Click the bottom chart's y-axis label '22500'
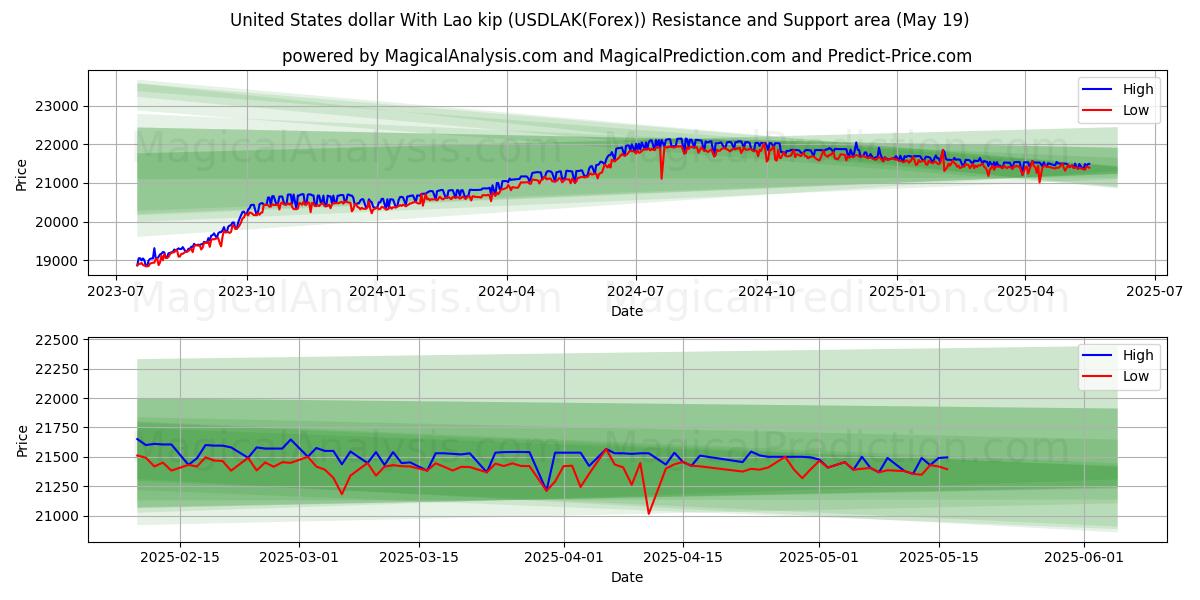 pos(58,341)
